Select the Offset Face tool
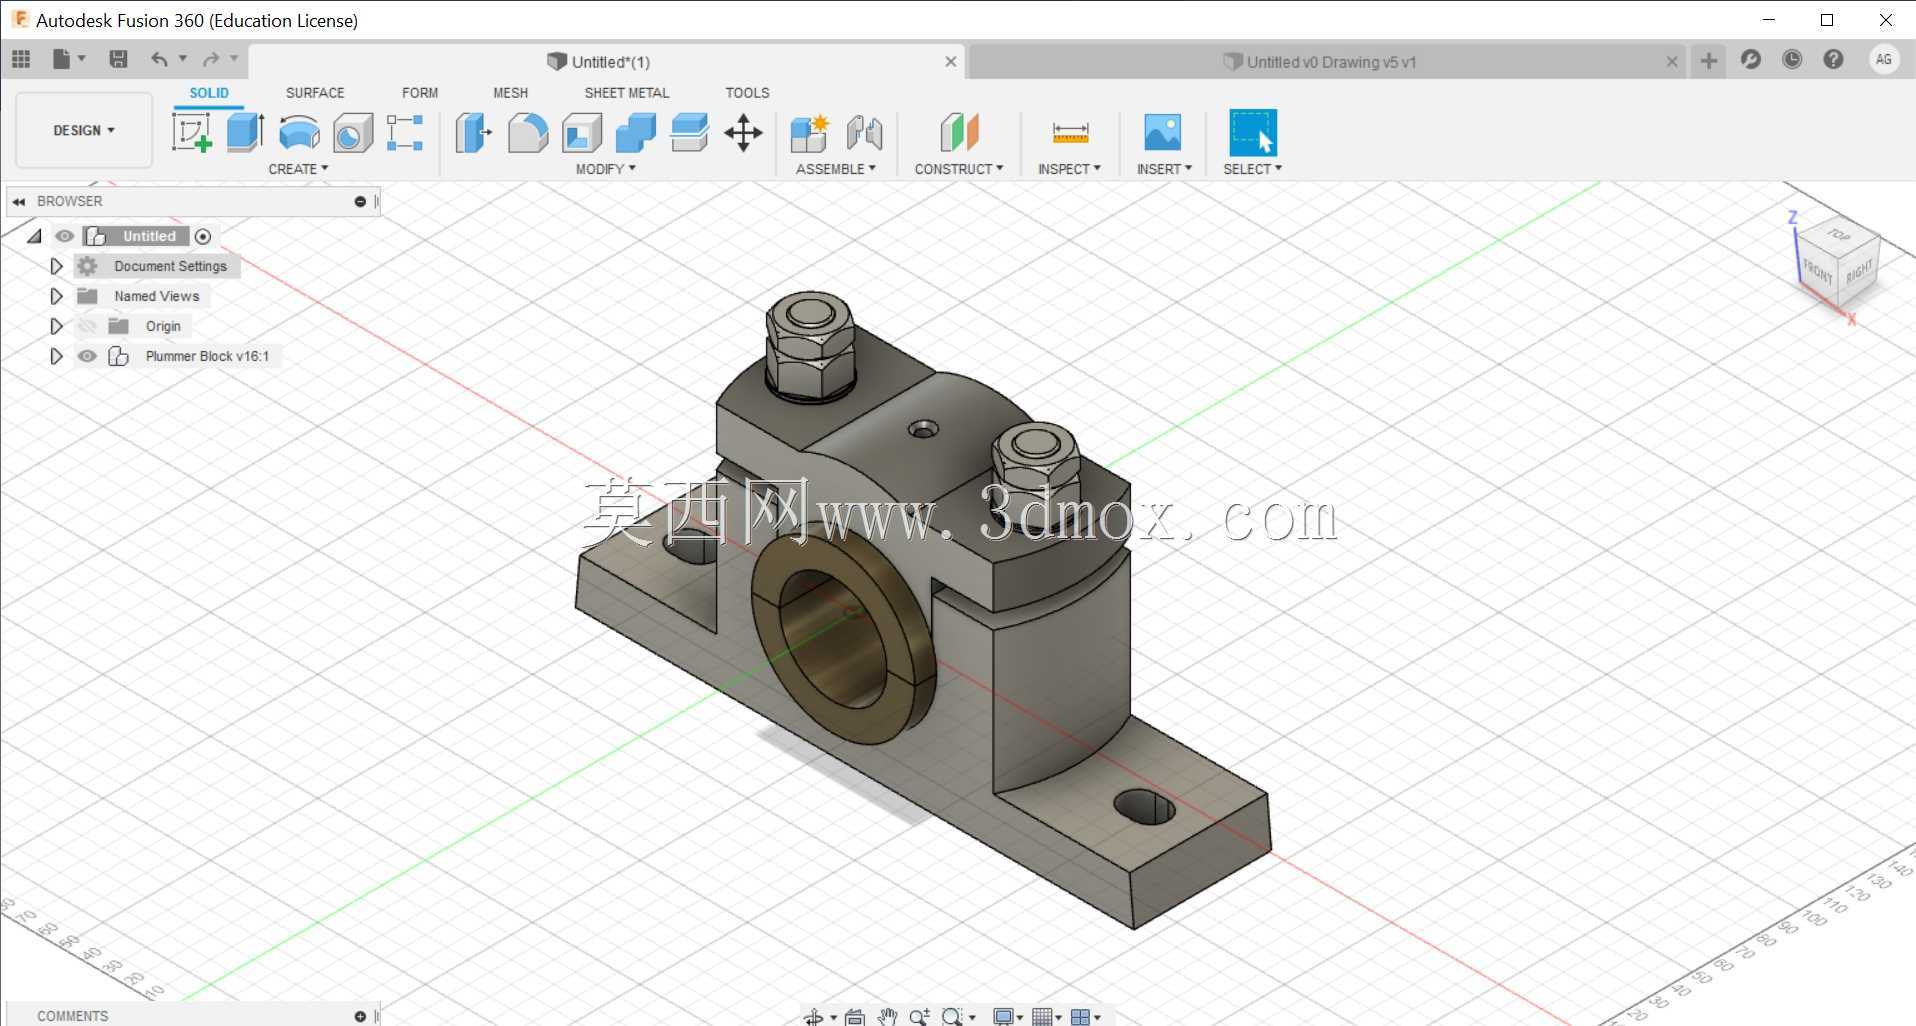Viewport: 1916px width, 1026px height. click(690, 132)
